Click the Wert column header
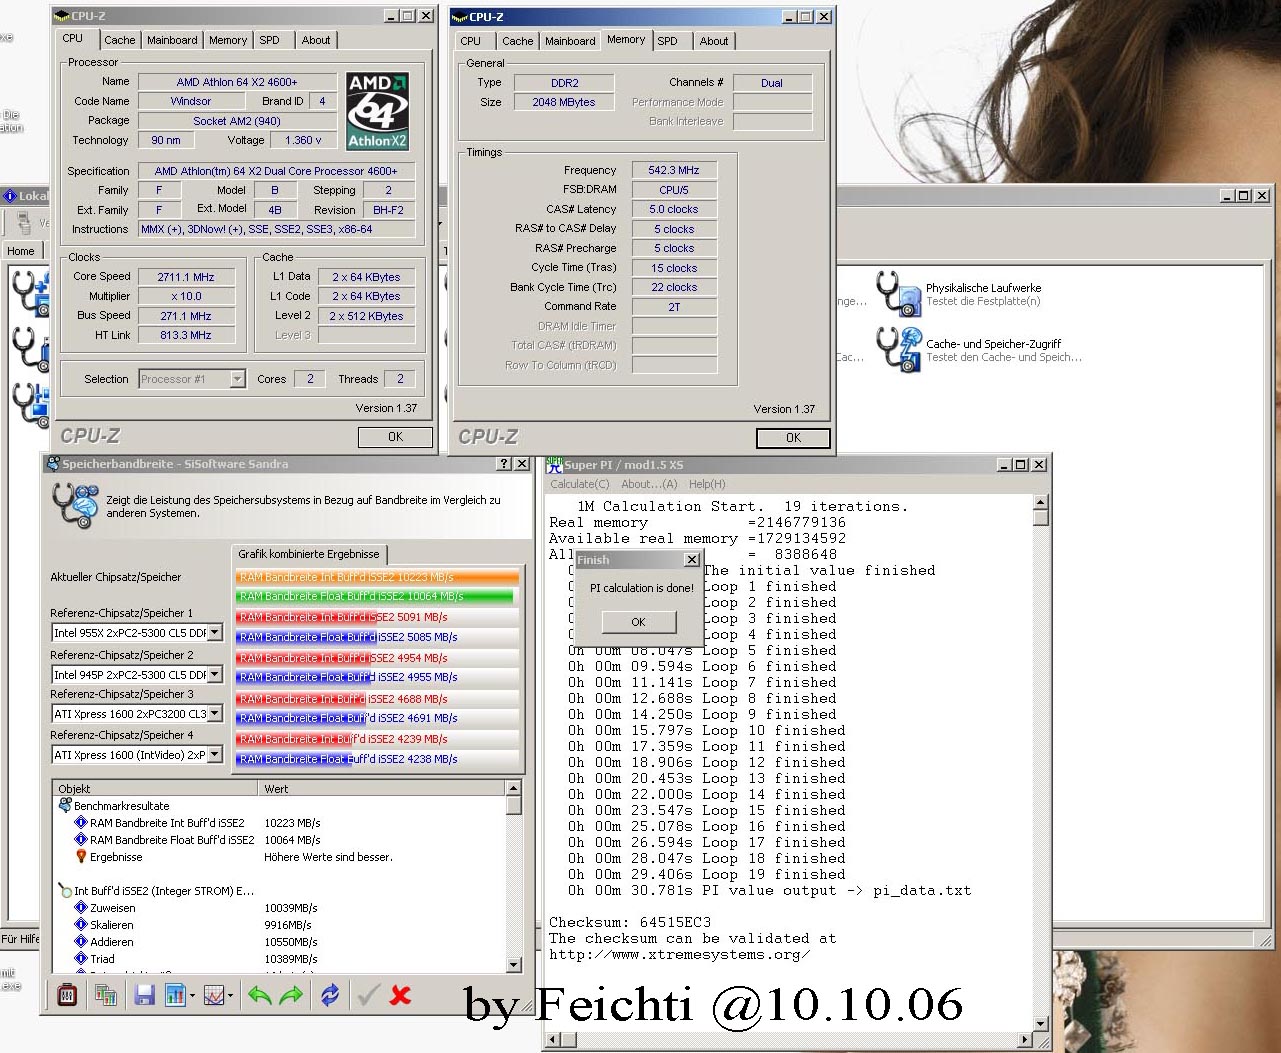The image size is (1281, 1053). tap(382, 789)
